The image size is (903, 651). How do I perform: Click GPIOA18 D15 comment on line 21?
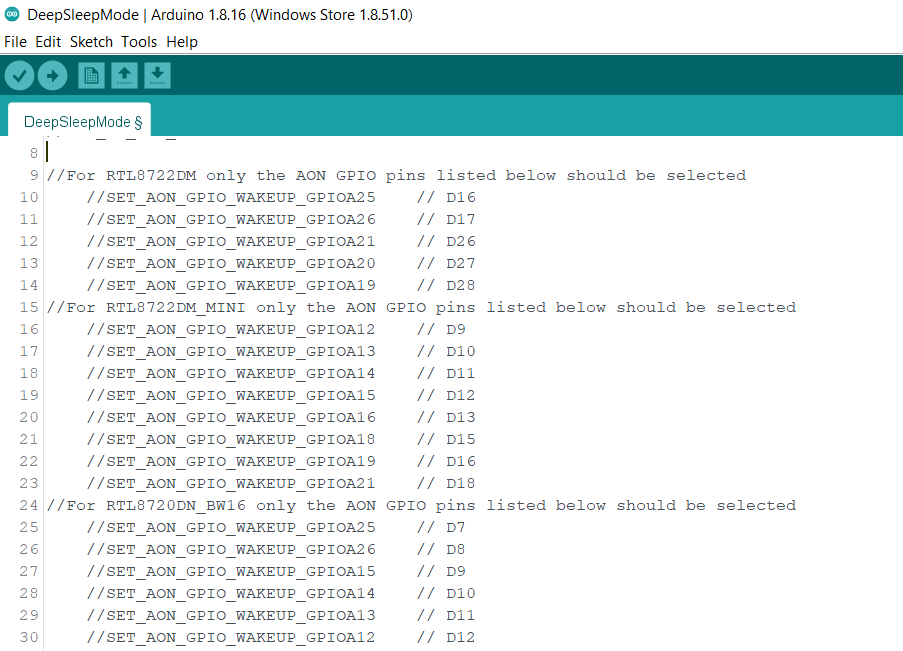pyautogui.click(x=281, y=440)
